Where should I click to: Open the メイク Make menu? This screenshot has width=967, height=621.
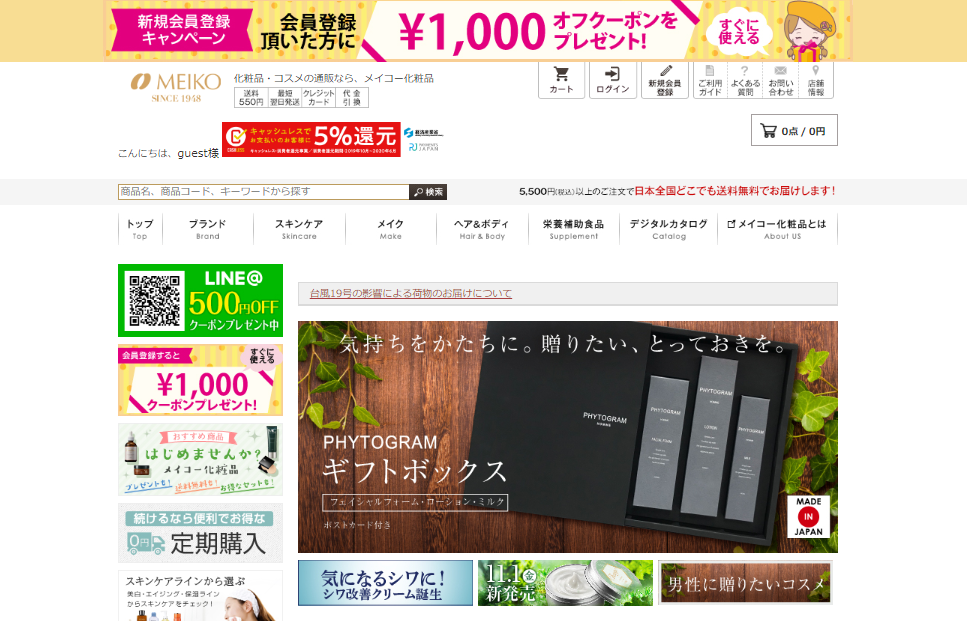coord(390,229)
